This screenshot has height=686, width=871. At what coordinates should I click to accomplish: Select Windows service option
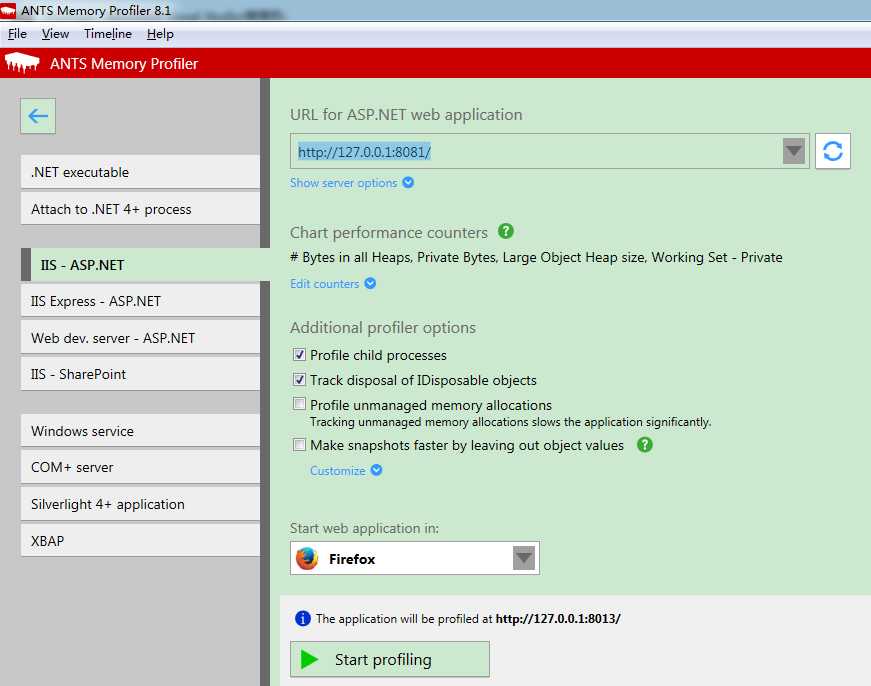(140, 430)
